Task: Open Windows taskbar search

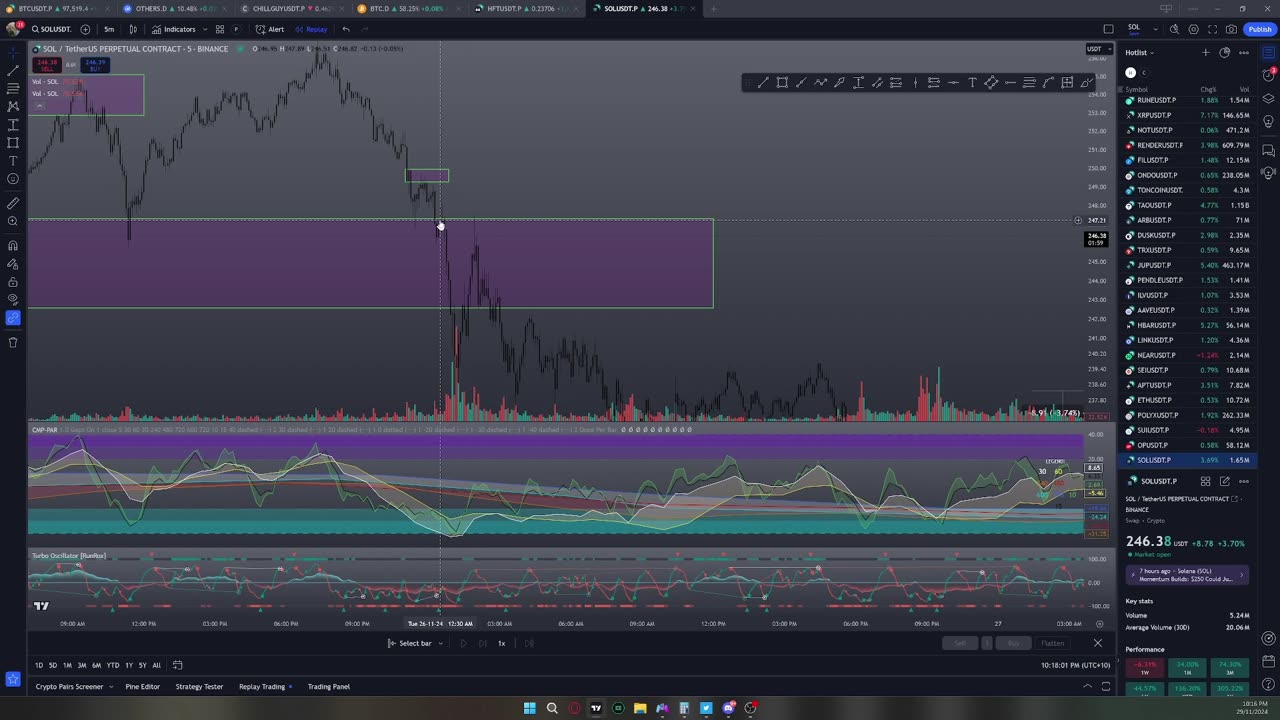Action: point(552,709)
